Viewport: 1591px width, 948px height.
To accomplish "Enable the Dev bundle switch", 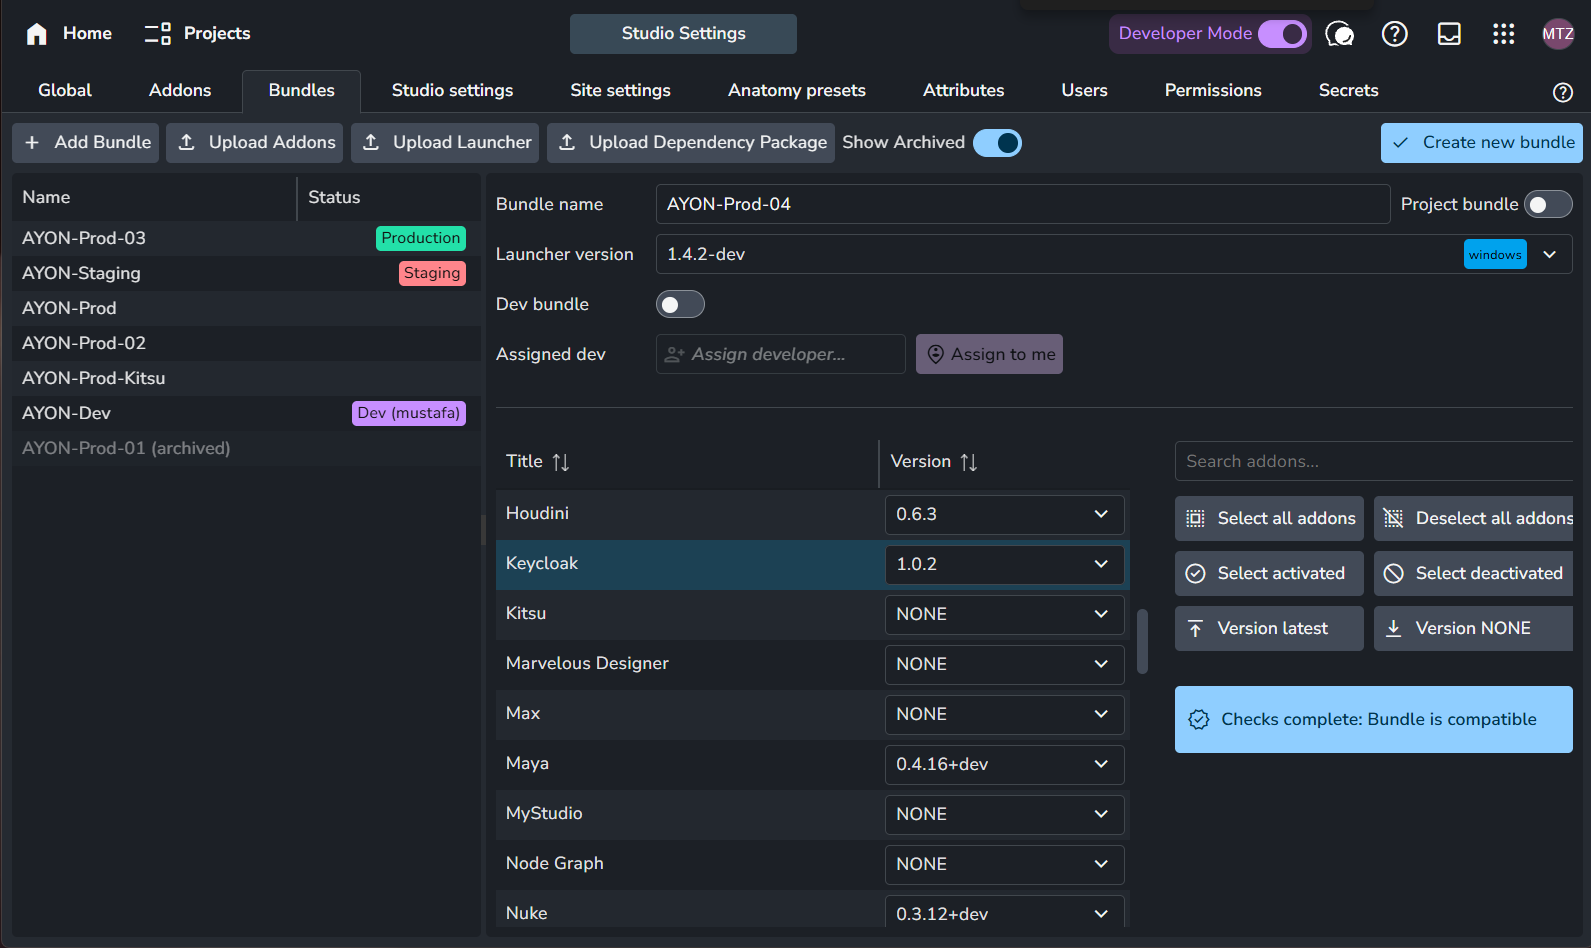I will (x=680, y=304).
